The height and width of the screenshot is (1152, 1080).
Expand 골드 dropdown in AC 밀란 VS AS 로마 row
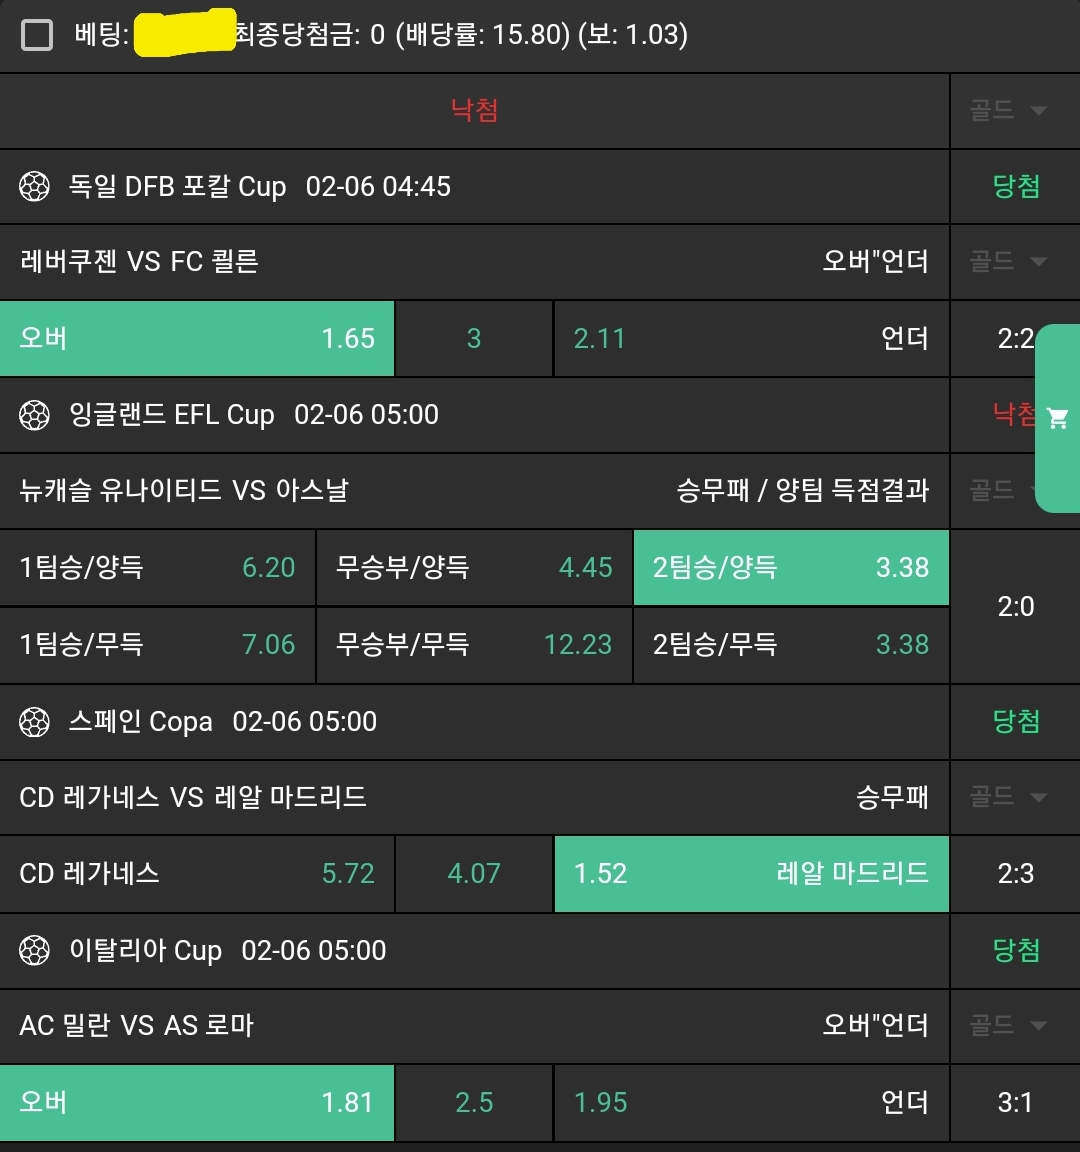tap(1007, 1025)
